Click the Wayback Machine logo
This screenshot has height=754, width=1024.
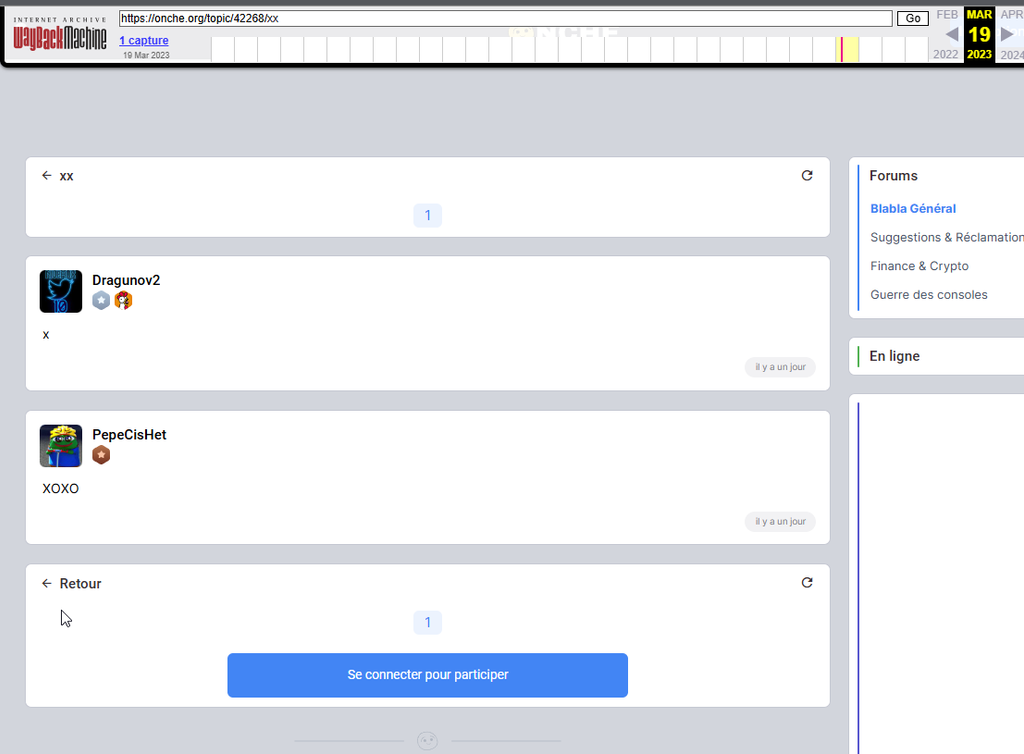tap(60, 35)
